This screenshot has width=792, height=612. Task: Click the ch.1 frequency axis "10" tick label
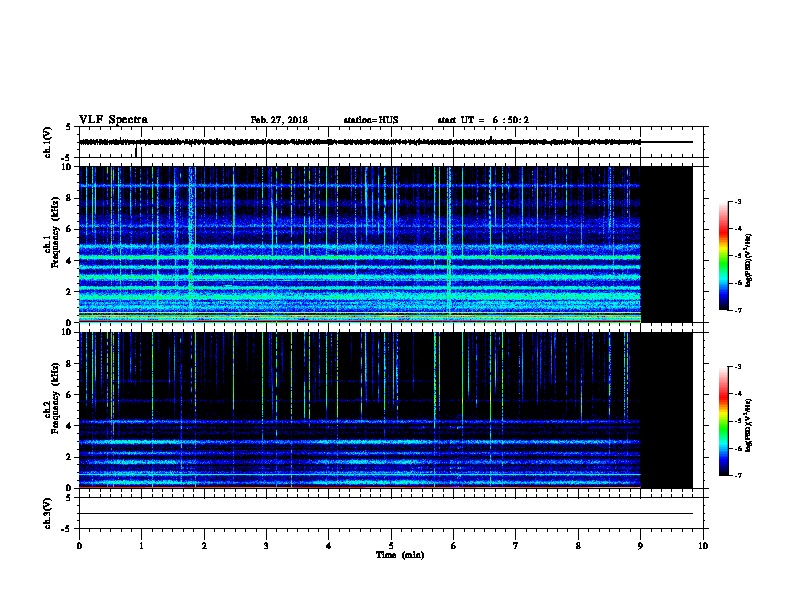coord(67,167)
